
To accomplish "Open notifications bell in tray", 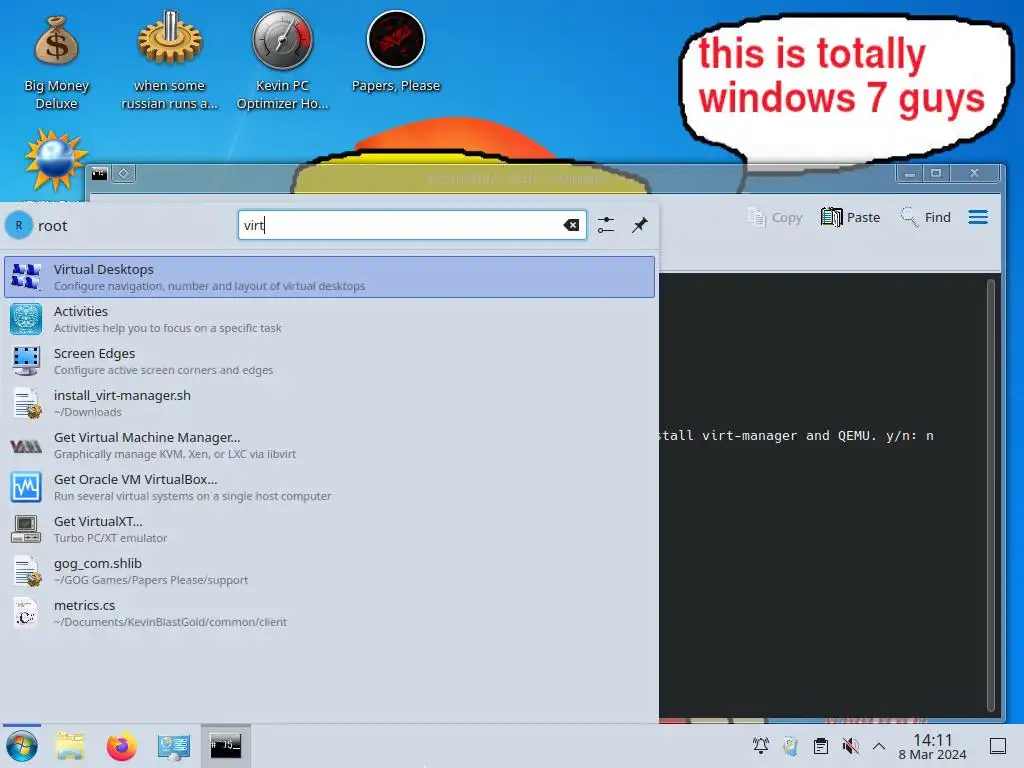I will pos(760,746).
